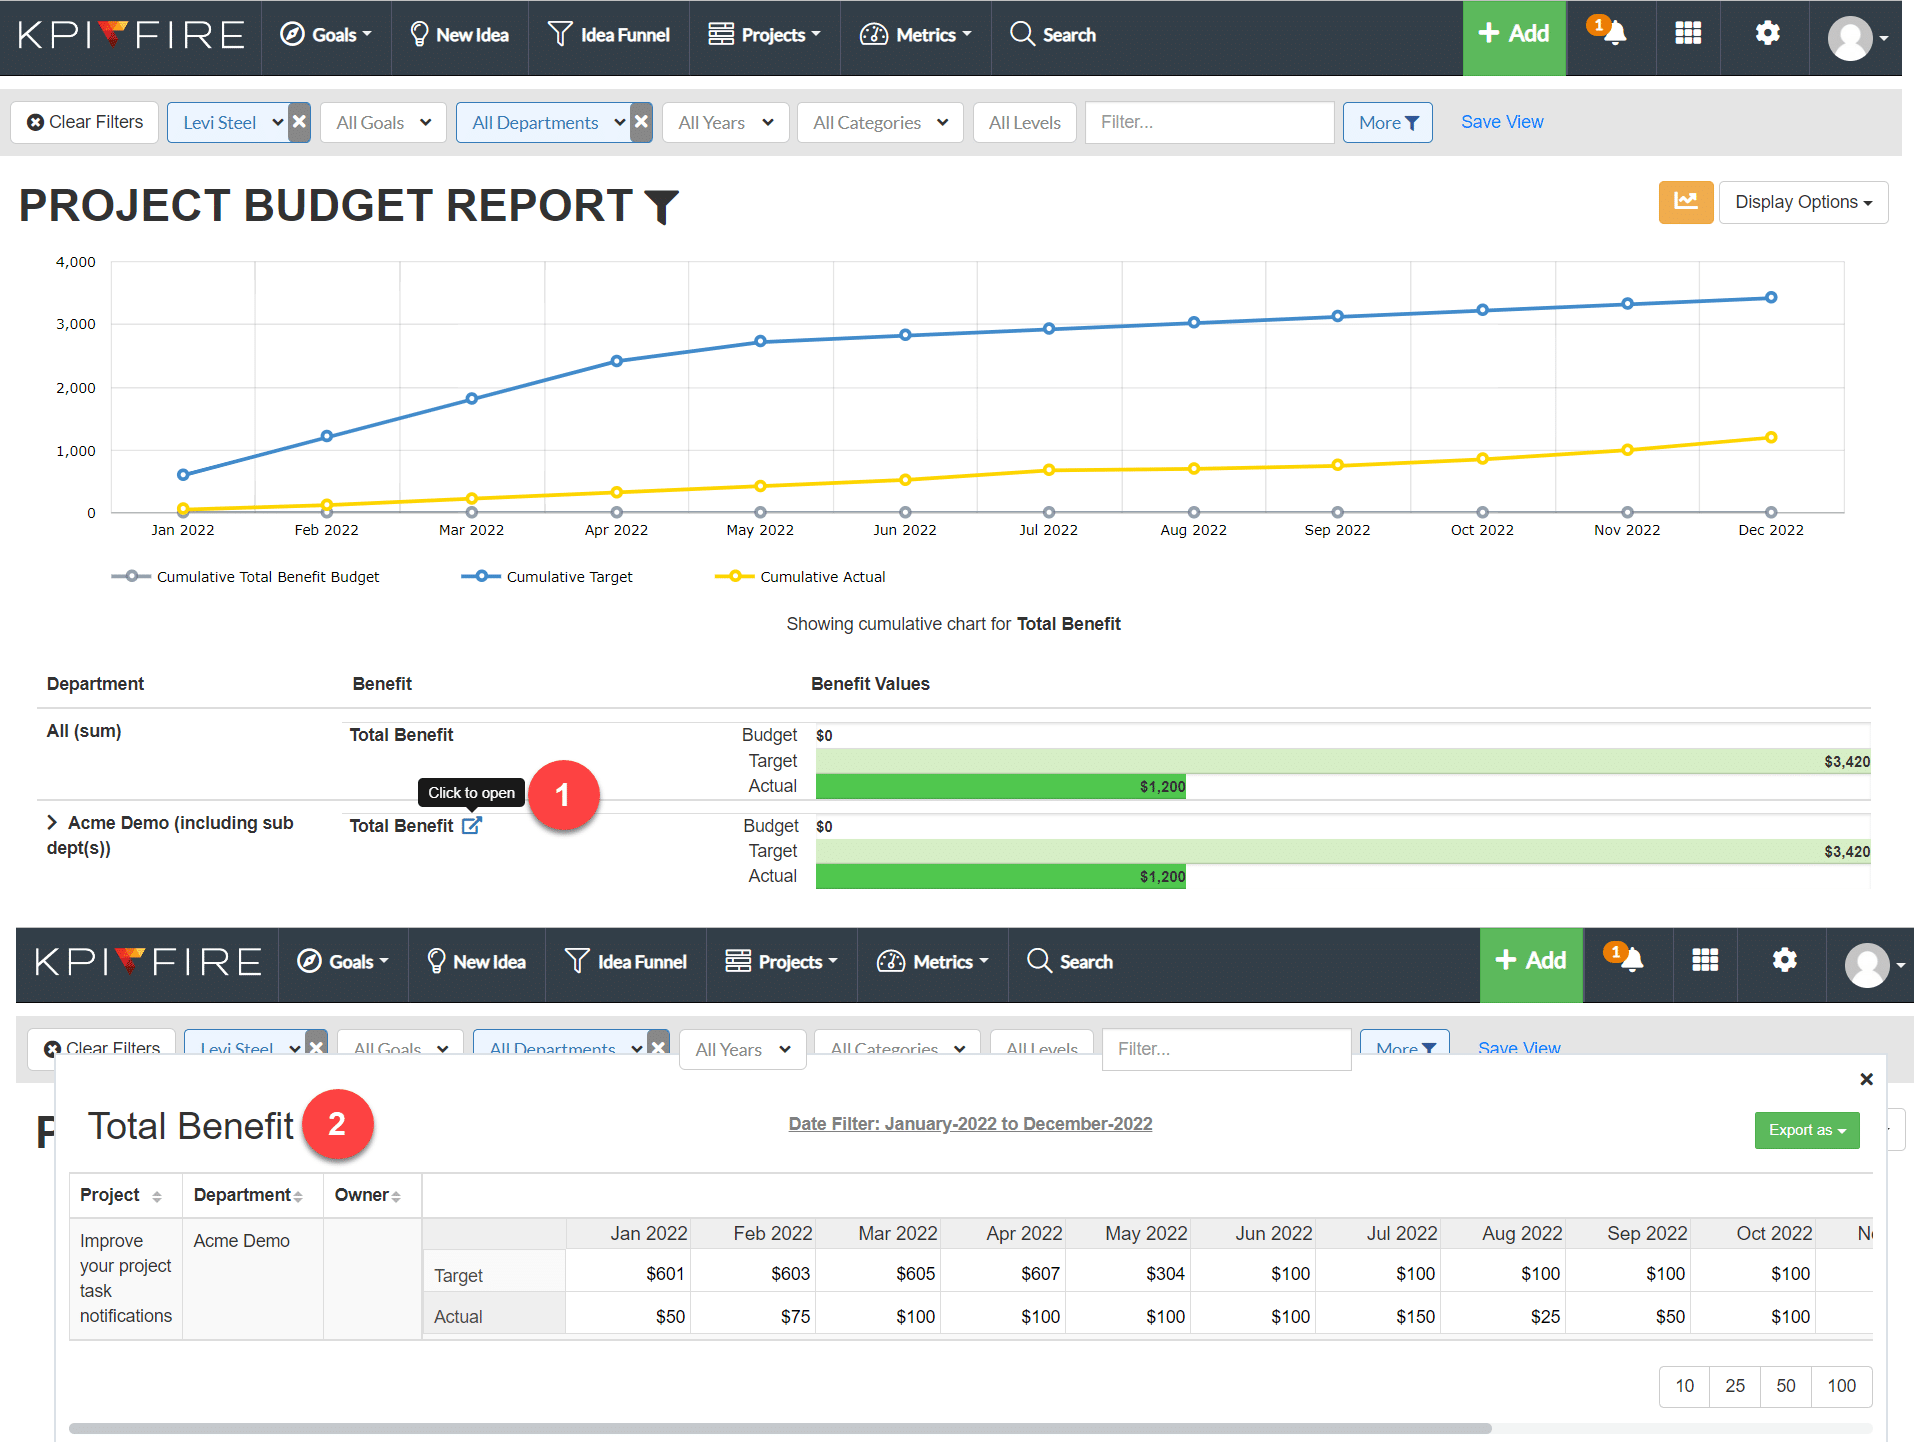Close the Total Benefit popup
The image size is (1914, 1442).
[1866, 1079]
